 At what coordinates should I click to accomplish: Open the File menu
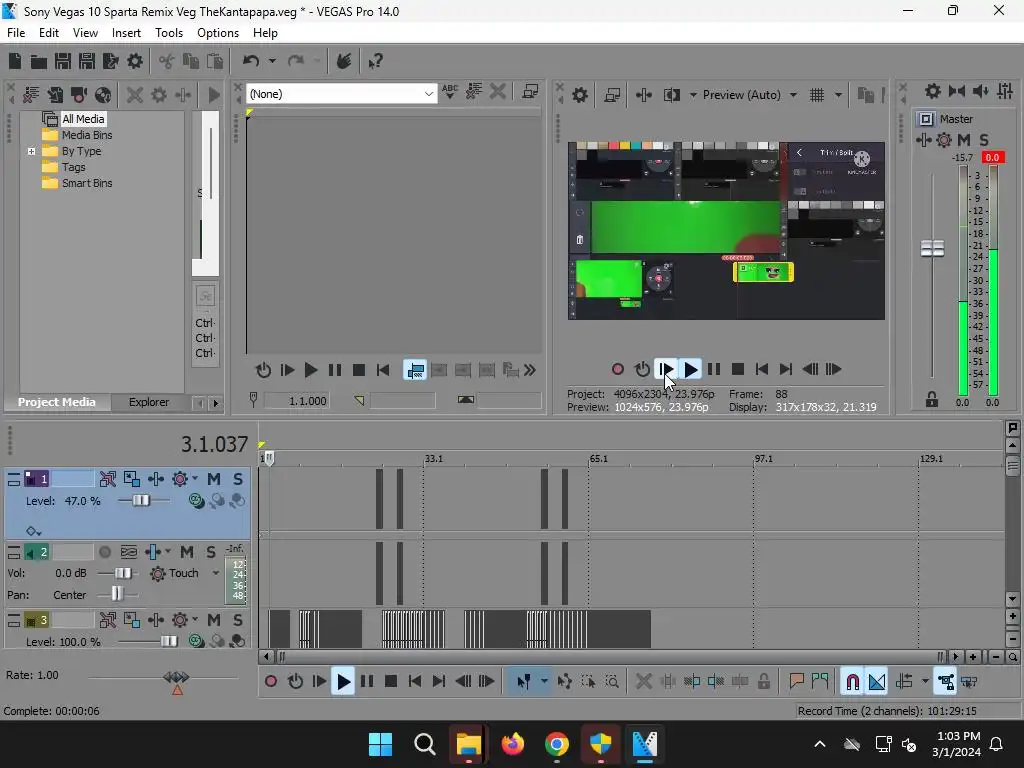[16, 33]
